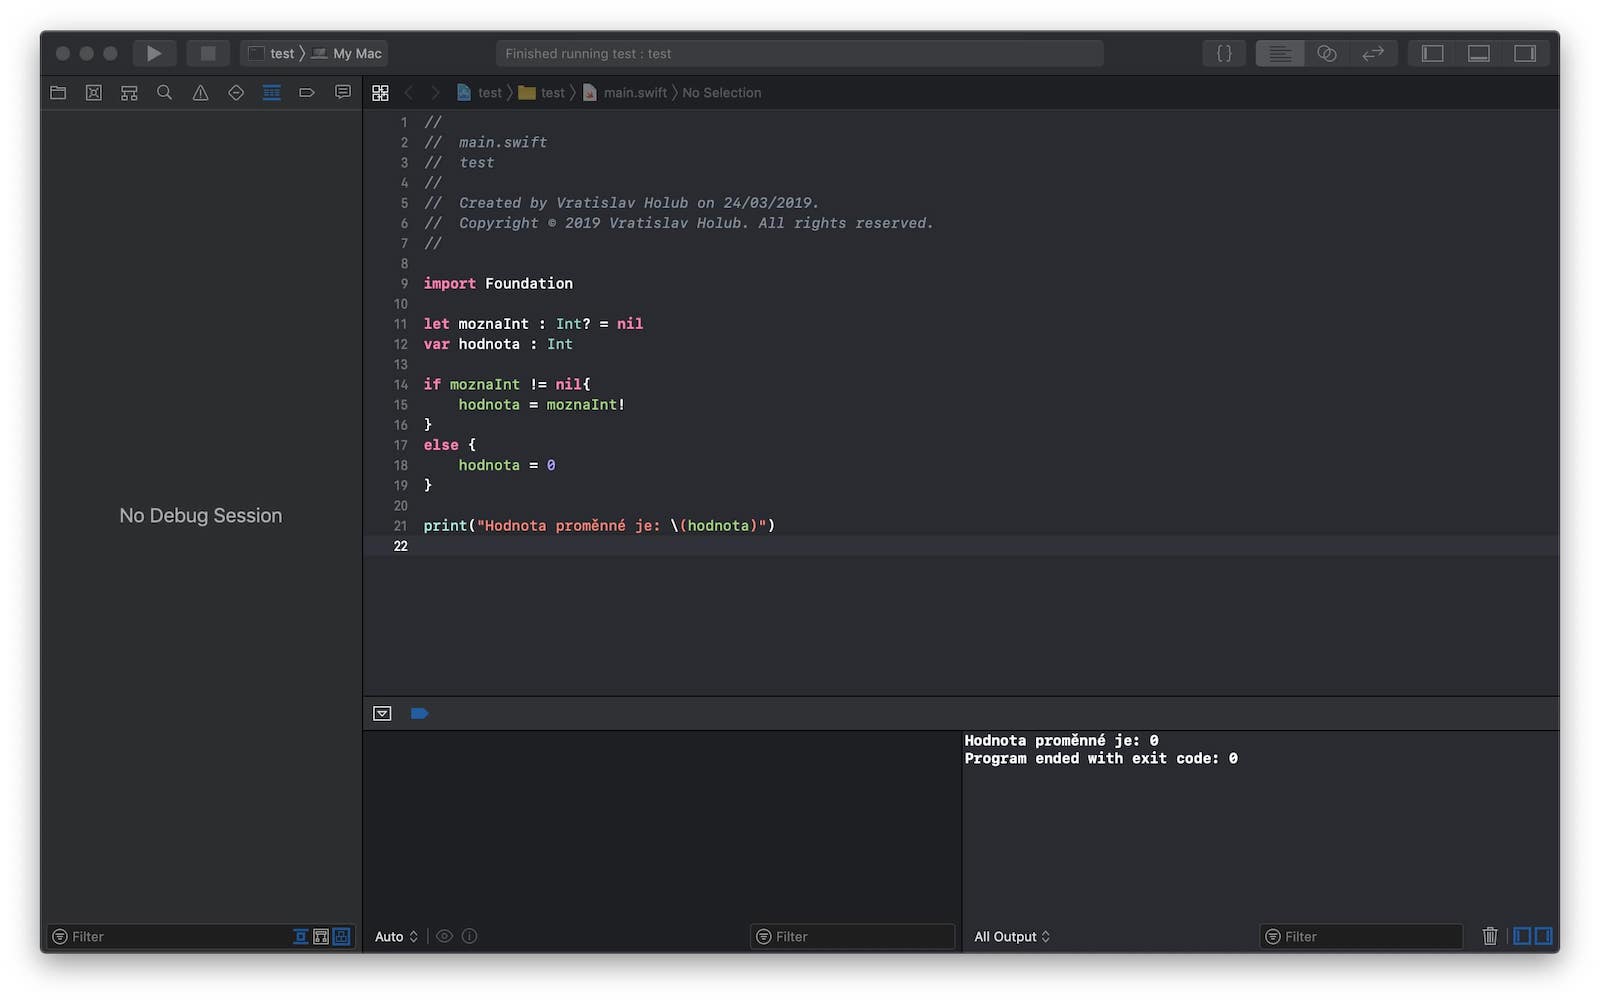This screenshot has height=1003, width=1600.
Task: Open the All Output dropdown
Action: (1012, 937)
